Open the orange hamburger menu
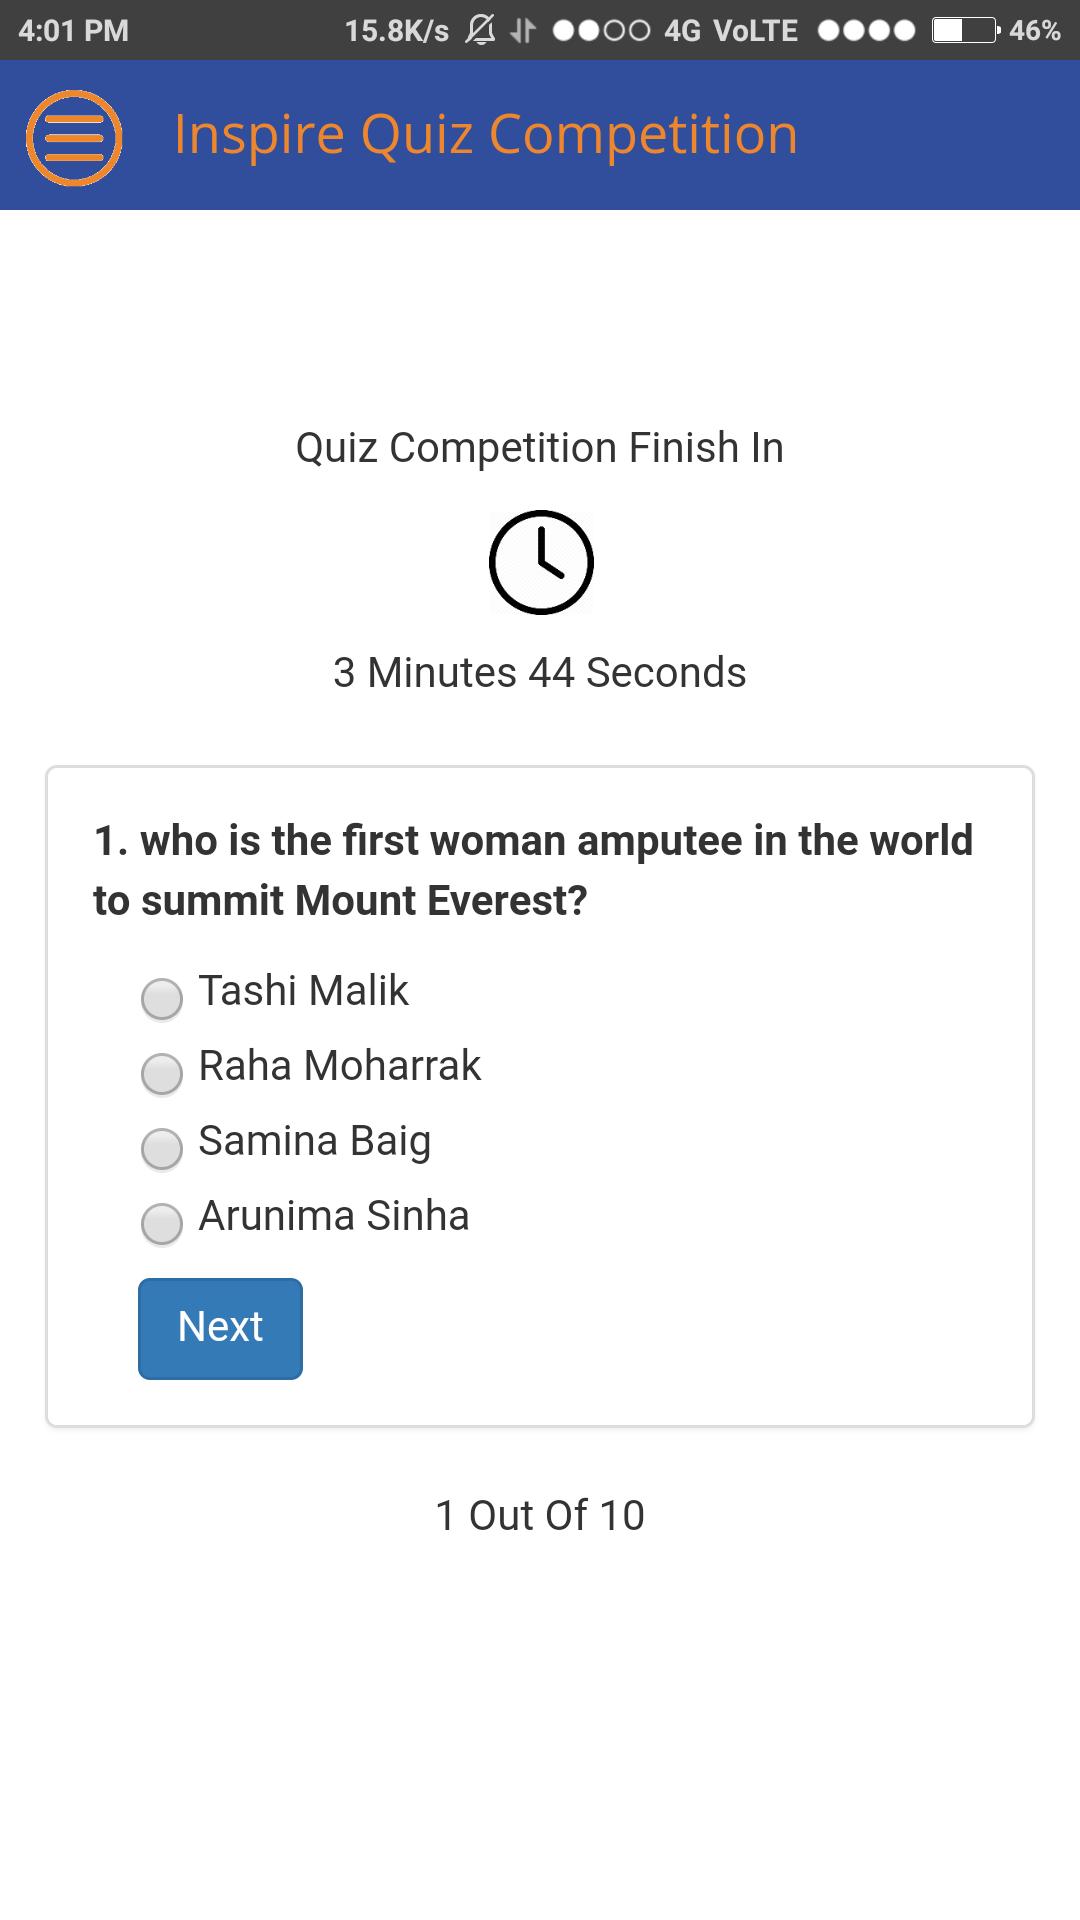Screen dimensions: 1080x1920 click(x=74, y=137)
